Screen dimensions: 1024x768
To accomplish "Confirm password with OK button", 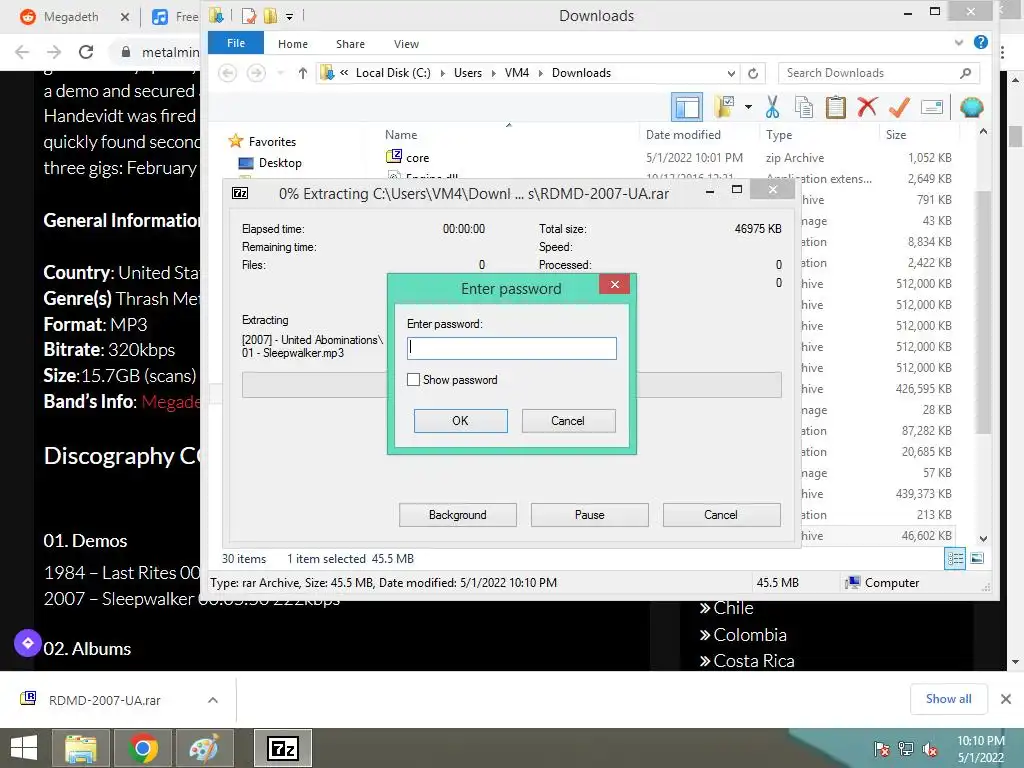I will [x=460, y=421].
